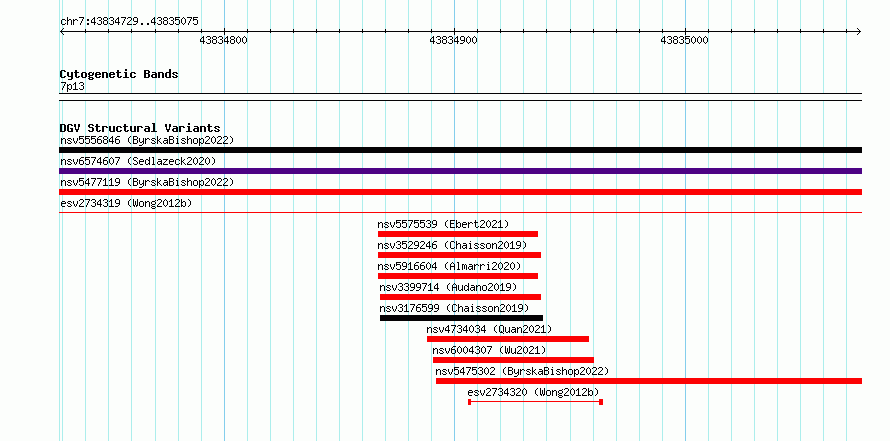The height and width of the screenshot is (441, 890).
Task: Open variant label esv2734320 (Wong2012b)
Action: coord(534,392)
